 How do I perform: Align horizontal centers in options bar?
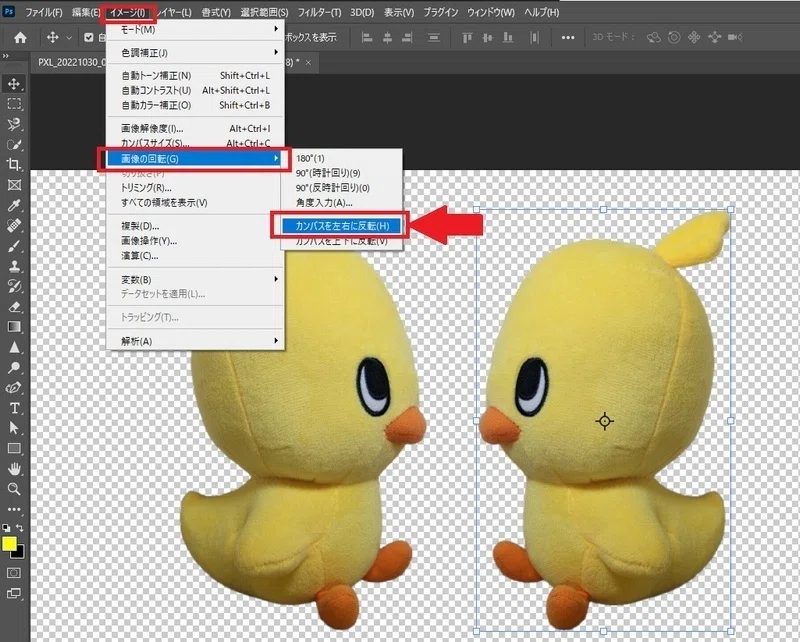pyautogui.click(x=387, y=37)
